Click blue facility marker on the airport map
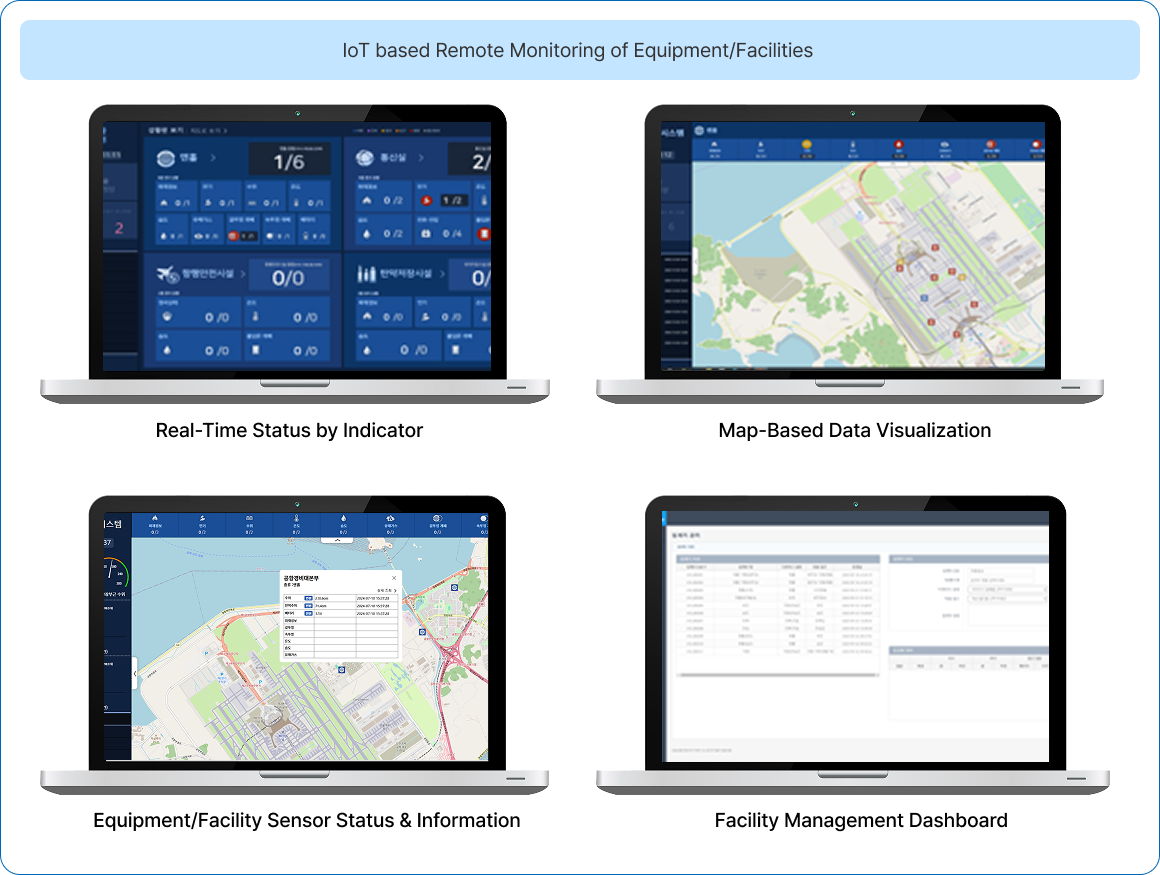Viewport: 1160px width, 875px height. coord(924,298)
